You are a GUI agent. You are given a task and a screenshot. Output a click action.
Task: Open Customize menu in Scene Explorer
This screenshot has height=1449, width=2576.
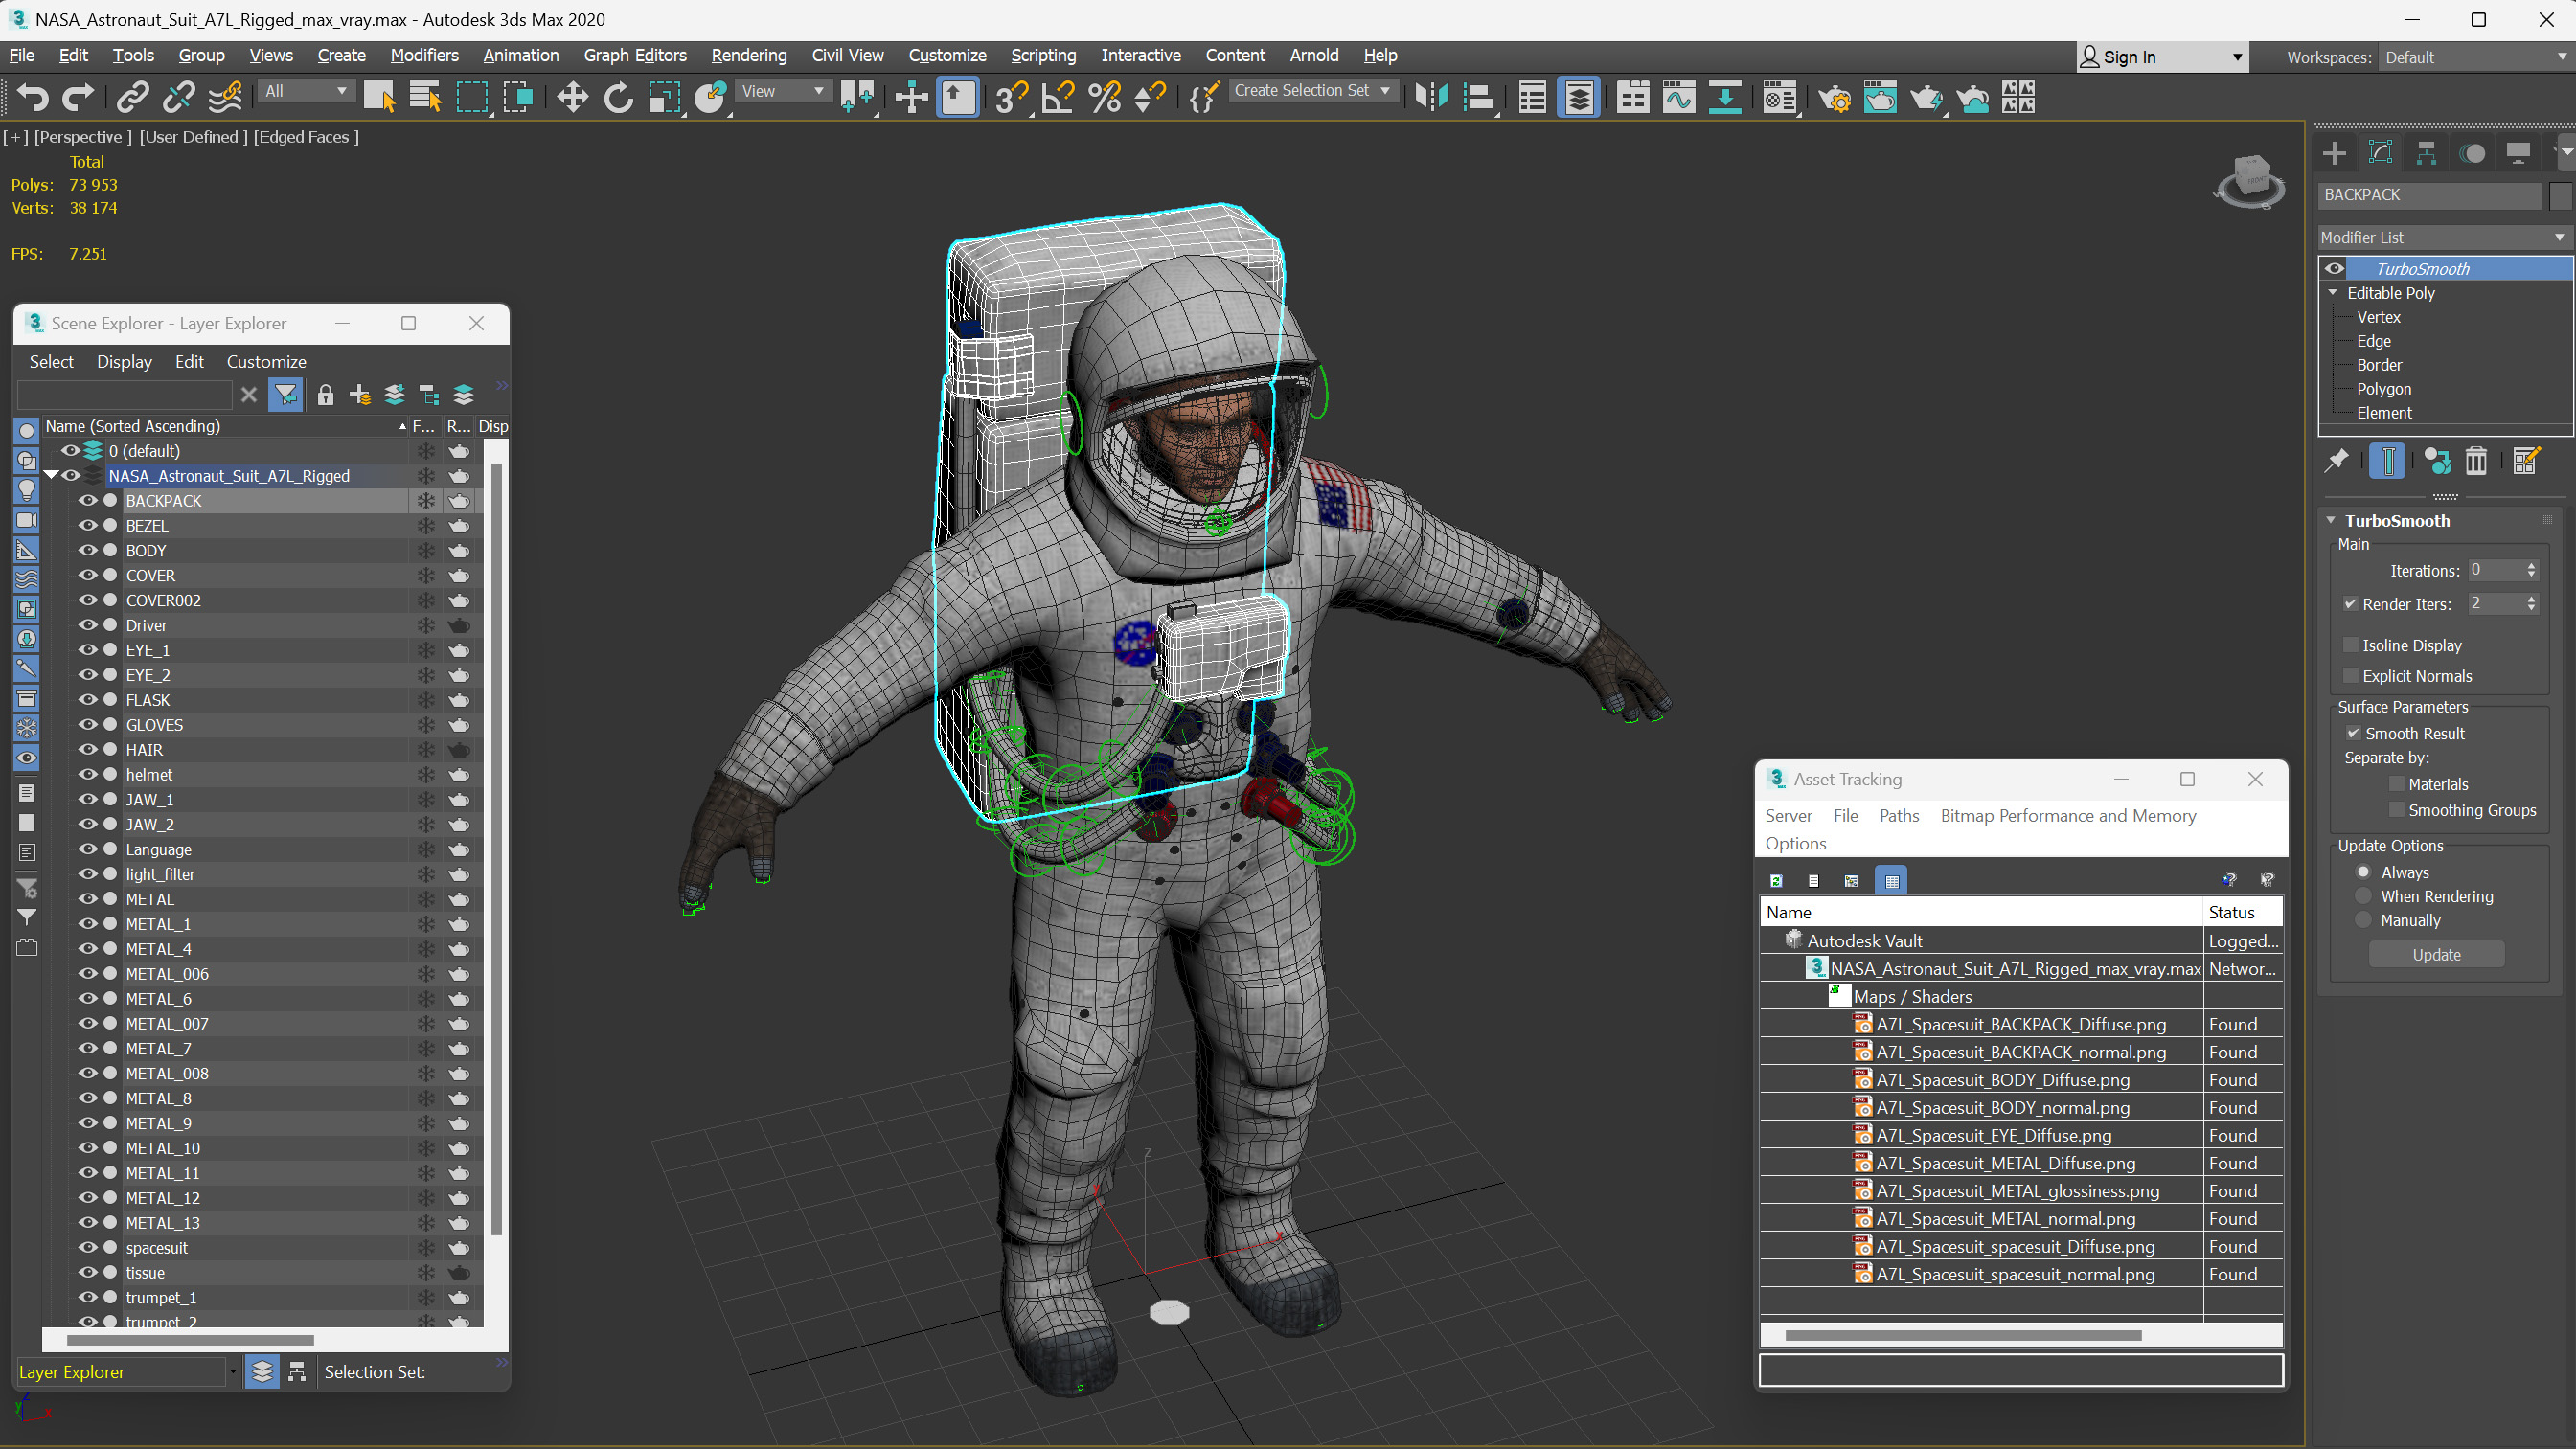click(x=266, y=361)
